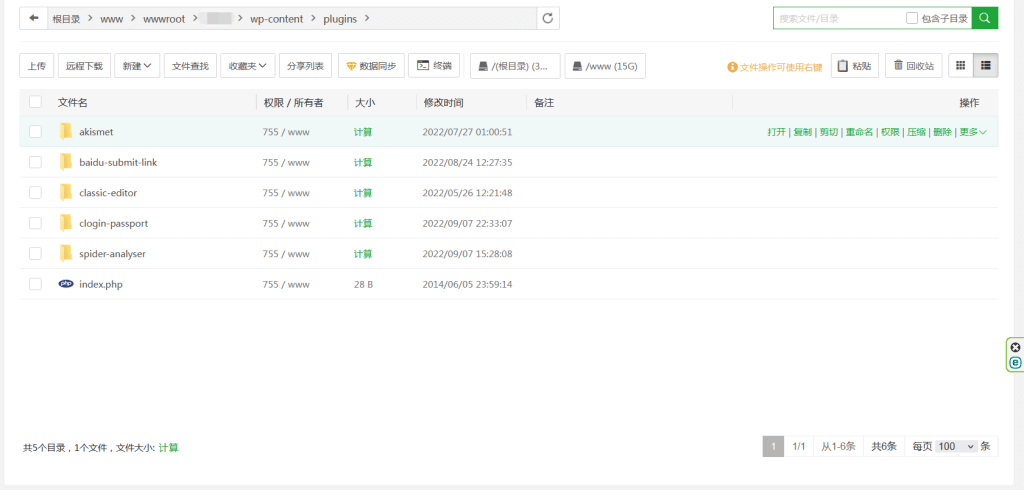Open 数据同步 data sync

pos(371,65)
